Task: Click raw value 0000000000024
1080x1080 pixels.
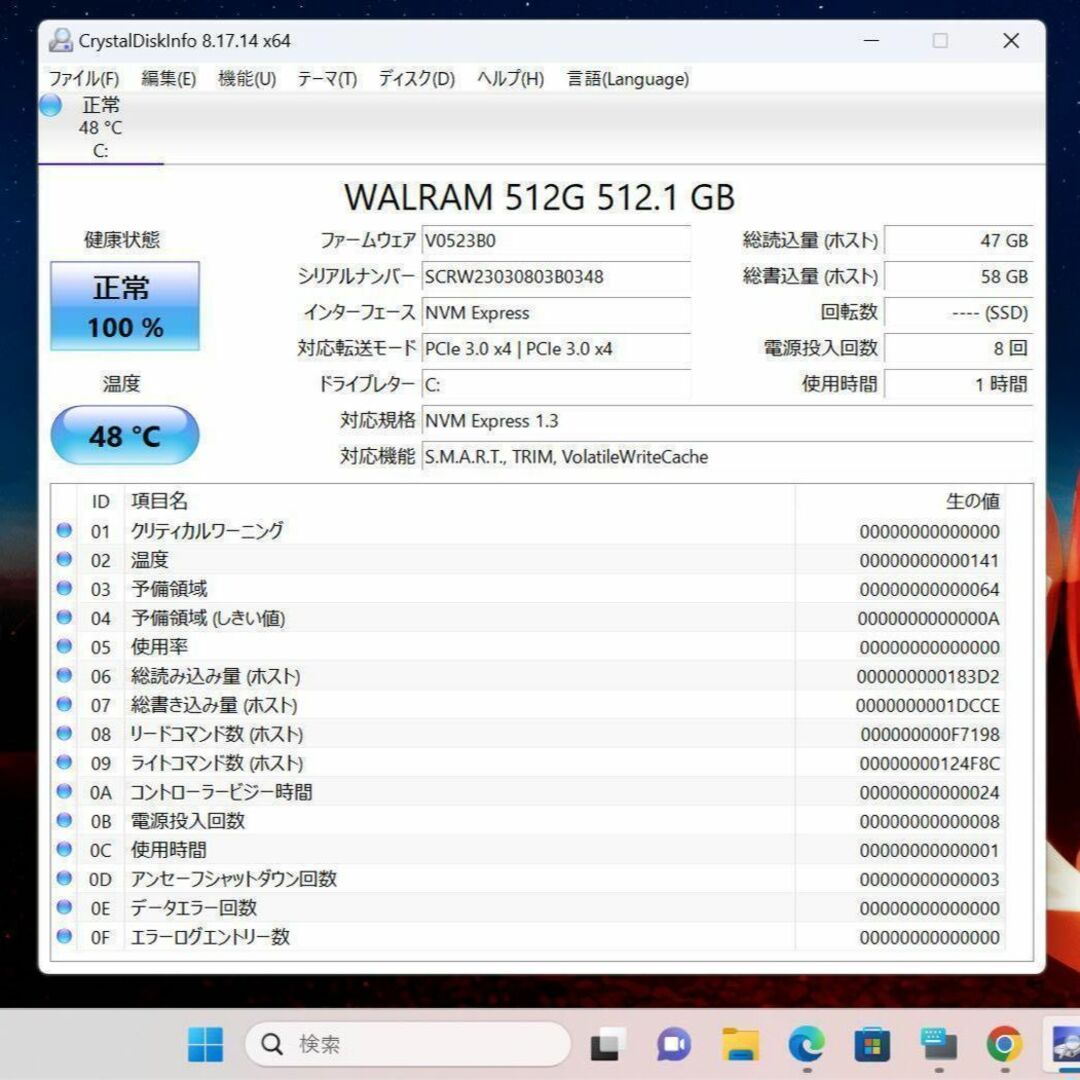Action: [929, 792]
